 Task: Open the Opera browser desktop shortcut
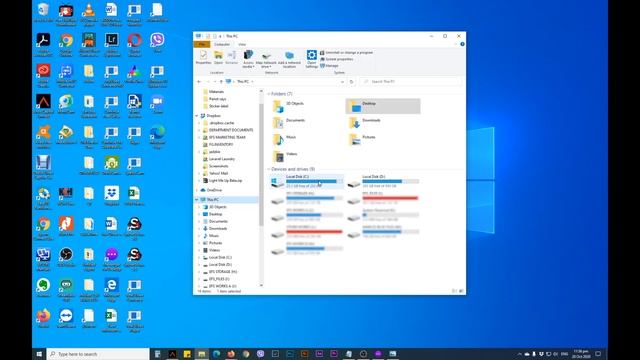(x=134, y=44)
